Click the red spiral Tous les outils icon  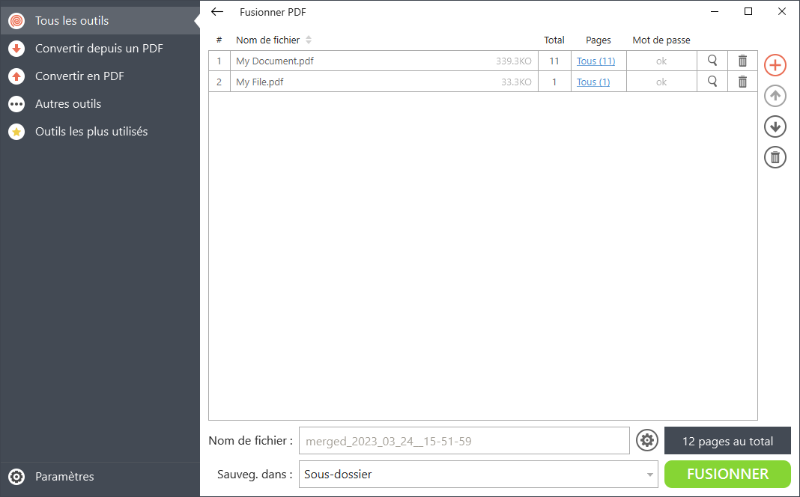[x=16, y=21]
